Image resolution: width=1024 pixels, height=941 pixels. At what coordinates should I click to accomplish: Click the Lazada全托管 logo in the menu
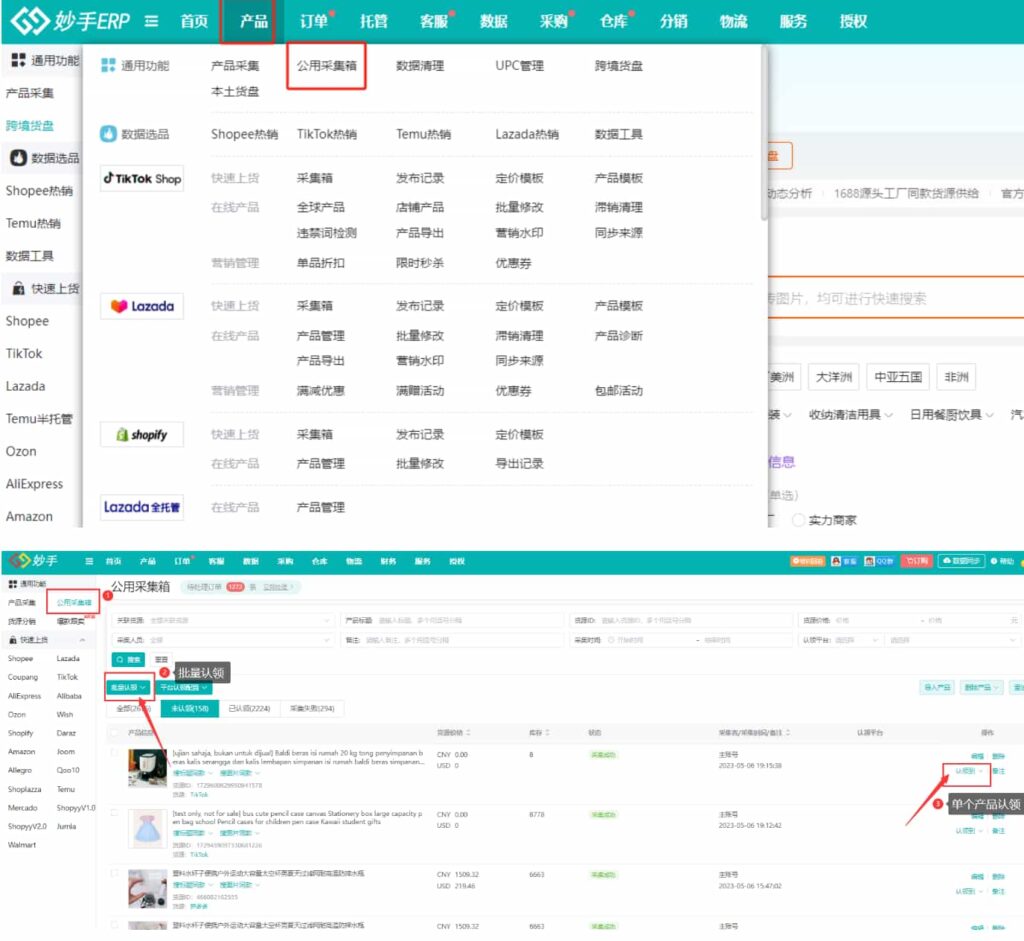tap(141, 508)
